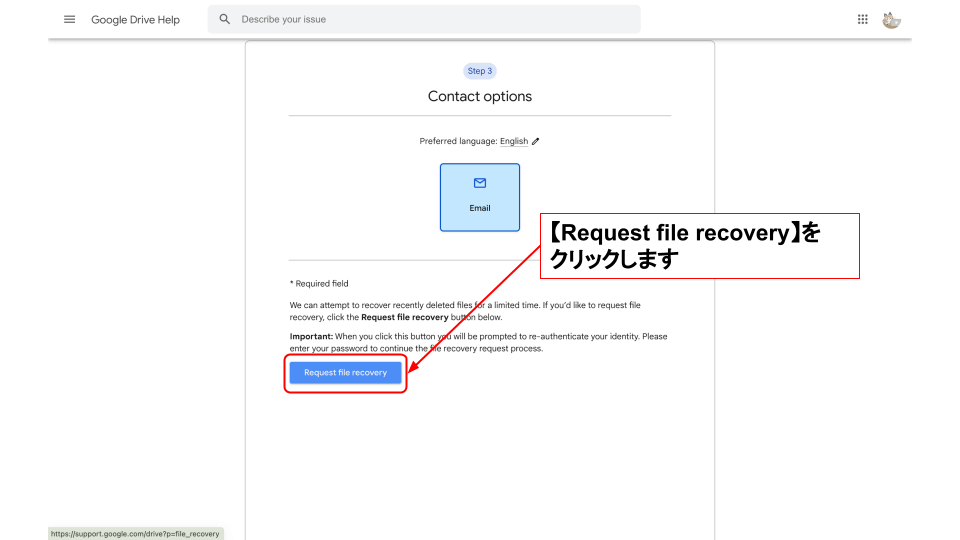The image size is (960, 540).
Task: Click the "* Required field" note
Action: click(319, 284)
